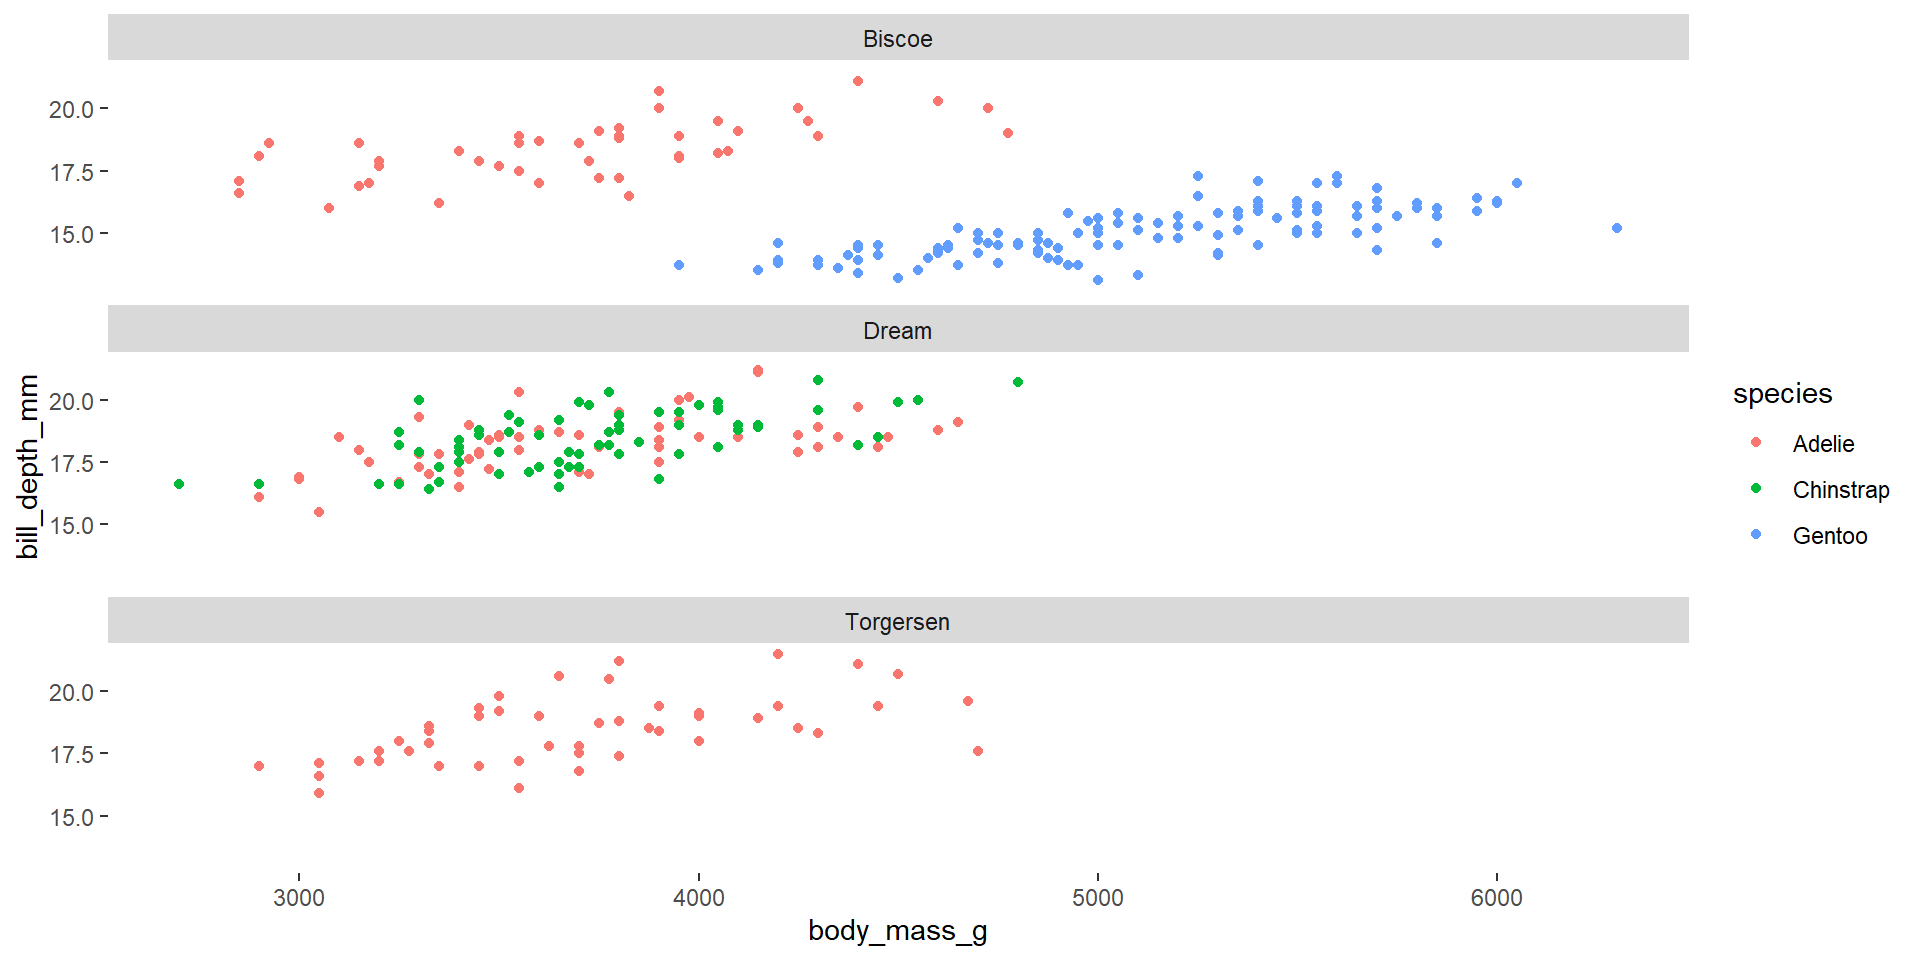Click the heaviest Gentoo point in Biscoe panel
This screenshot has width=1920, height=960.
(x=1617, y=228)
